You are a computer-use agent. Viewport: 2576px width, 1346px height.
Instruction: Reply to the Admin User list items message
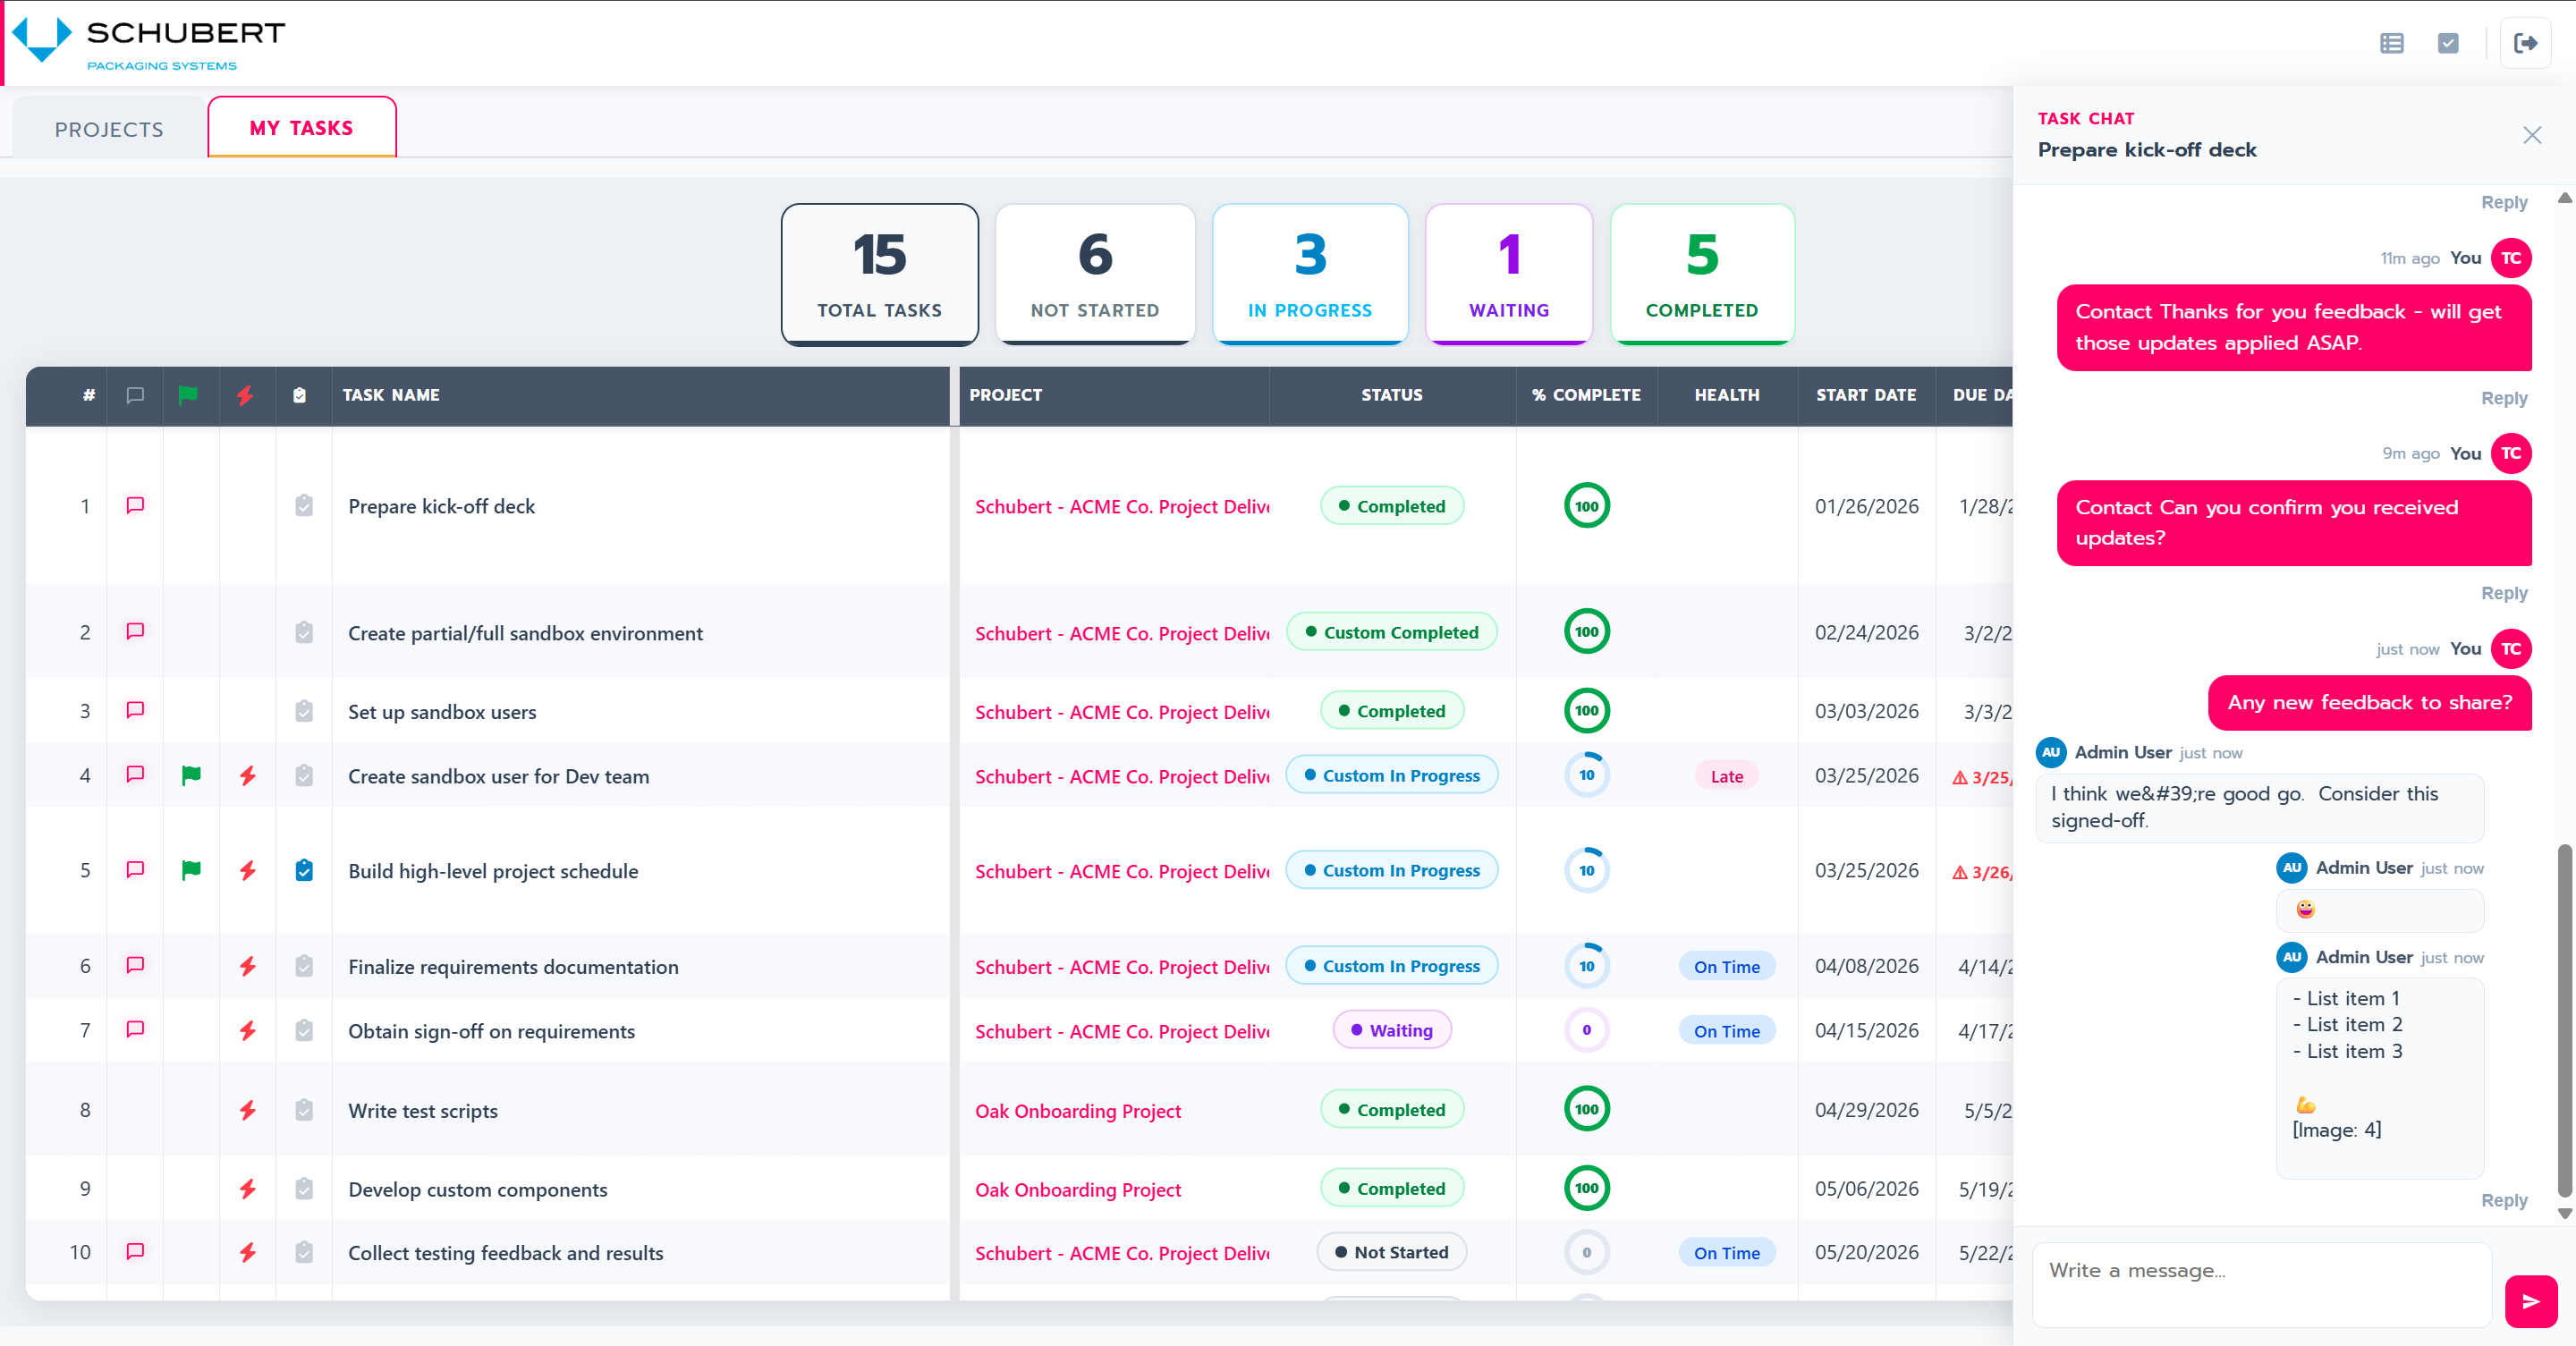[2503, 1200]
